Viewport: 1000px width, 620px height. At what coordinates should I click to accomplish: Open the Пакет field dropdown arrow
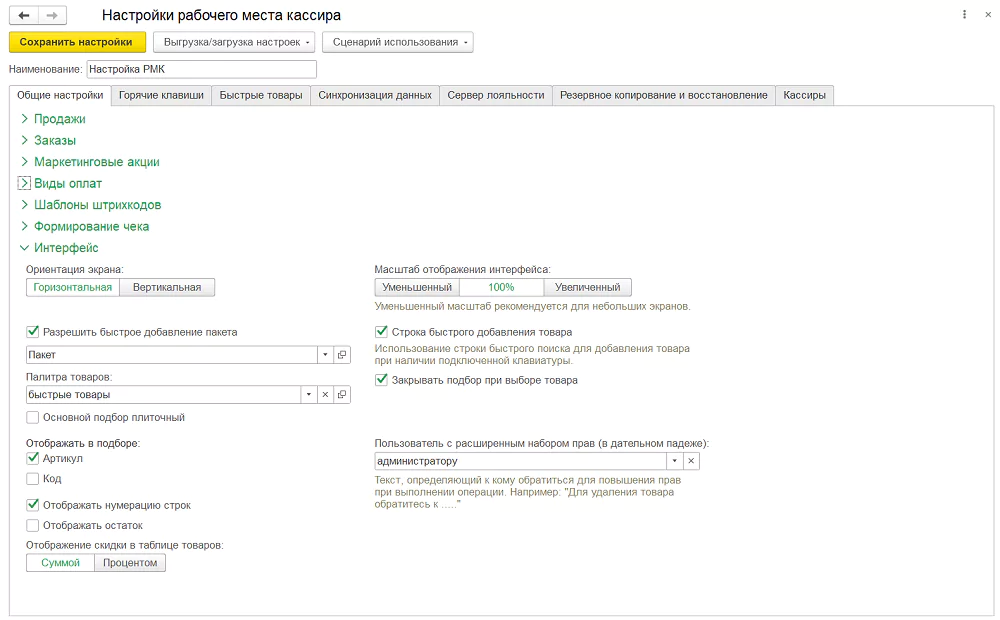pyautogui.click(x=325, y=355)
